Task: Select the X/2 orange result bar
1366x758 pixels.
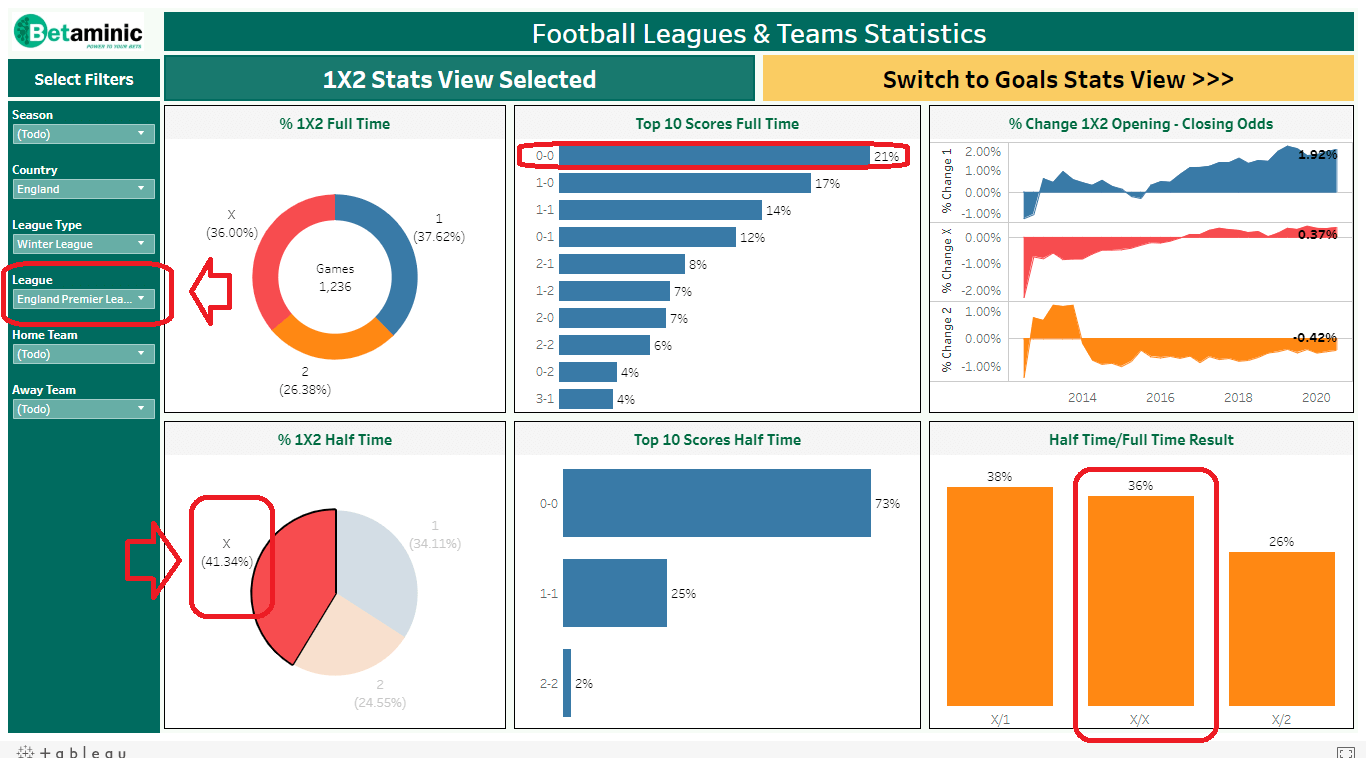Action: (1282, 629)
